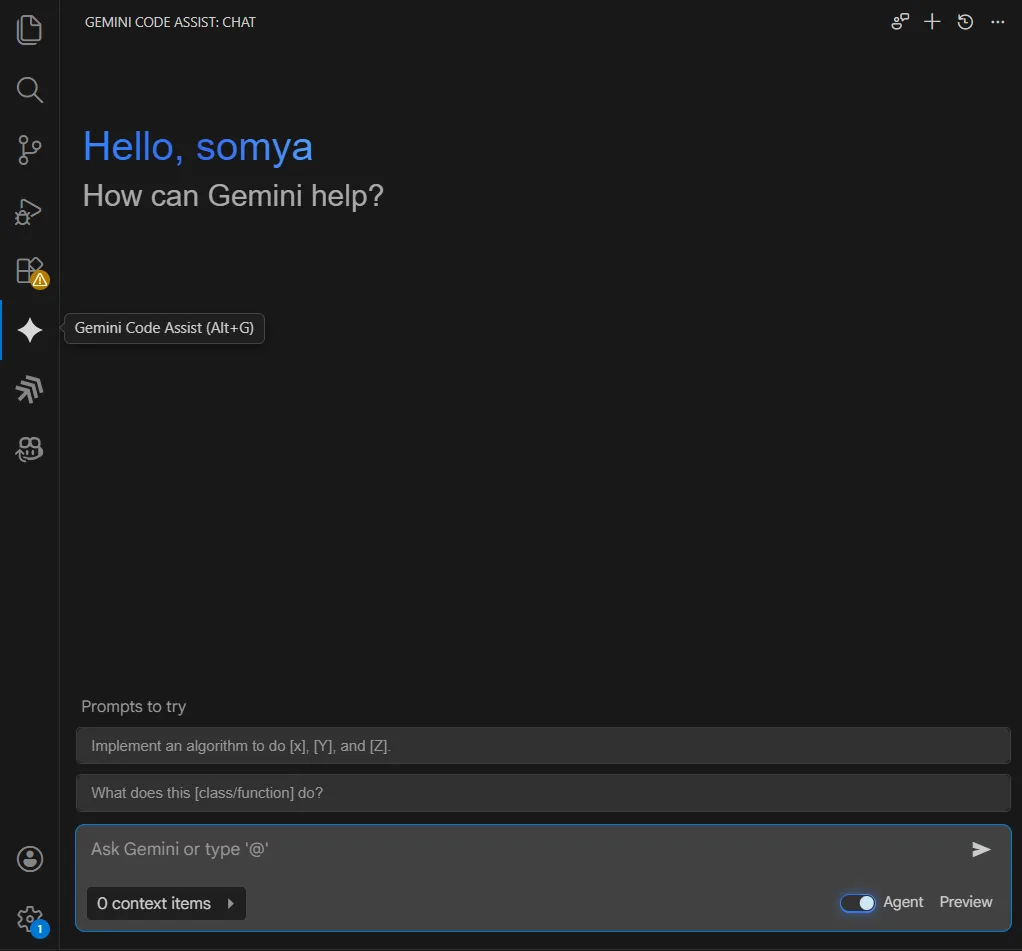Select 'What does this [class/function] do?' prompt
This screenshot has height=951, width=1022.
pos(543,793)
